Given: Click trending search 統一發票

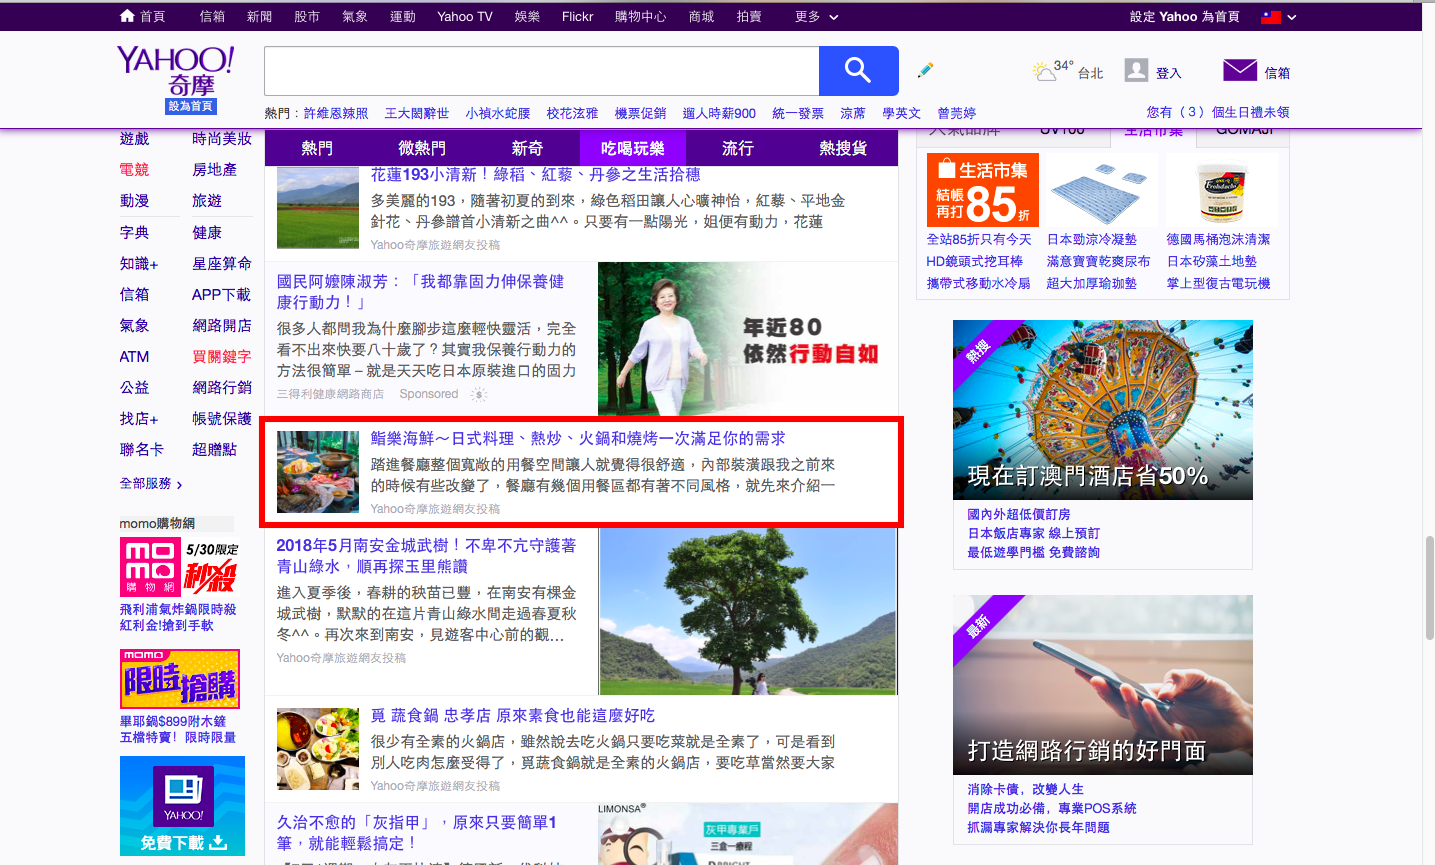Looking at the screenshot, I should pos(798,113).
